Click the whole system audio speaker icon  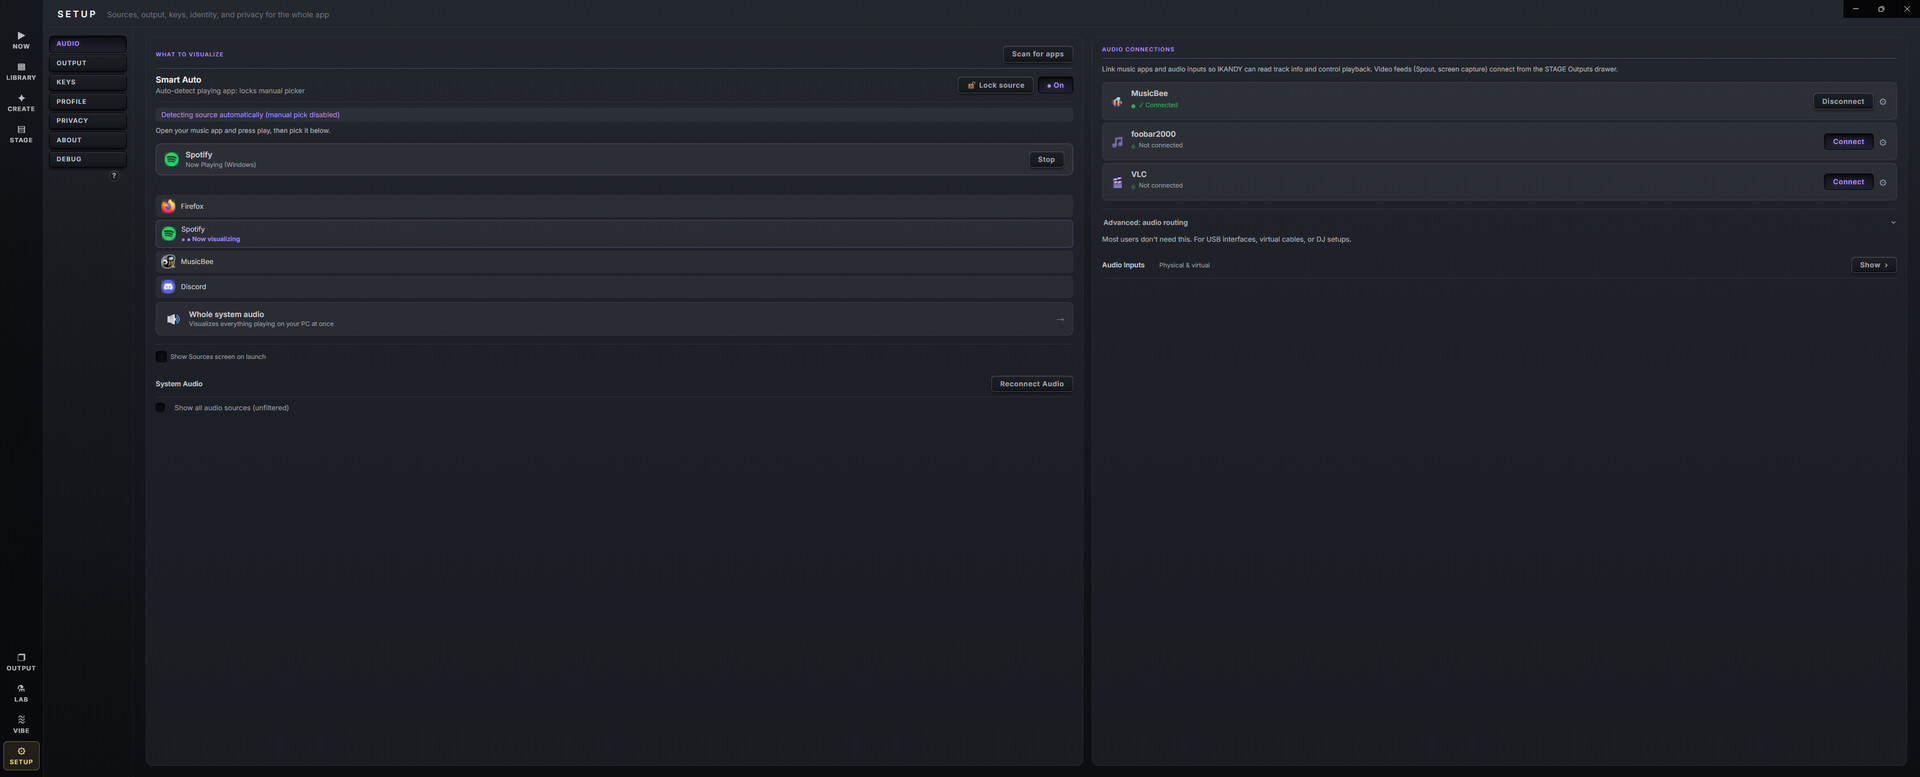(173, 319)
